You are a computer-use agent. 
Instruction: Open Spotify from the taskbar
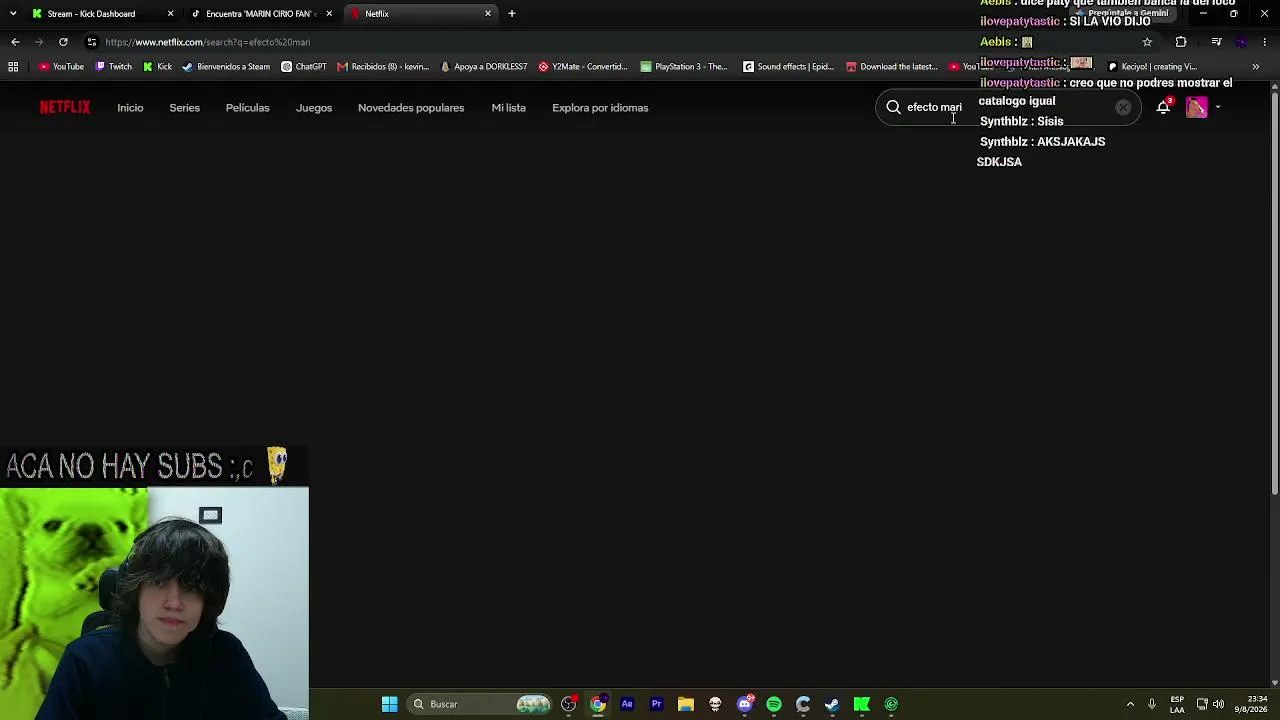pyautogui.click(x=774, y=704)
